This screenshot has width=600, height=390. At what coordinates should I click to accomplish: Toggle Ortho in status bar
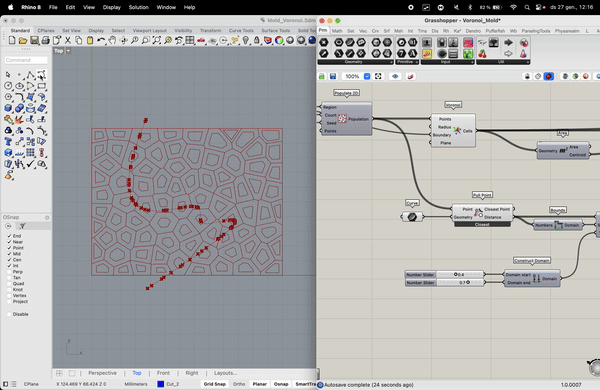239,384
